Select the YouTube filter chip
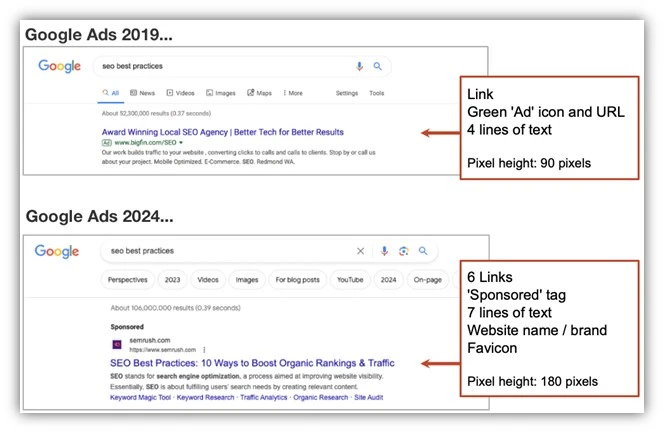Viewport: 664px width, 433px height. coord(350,280)
